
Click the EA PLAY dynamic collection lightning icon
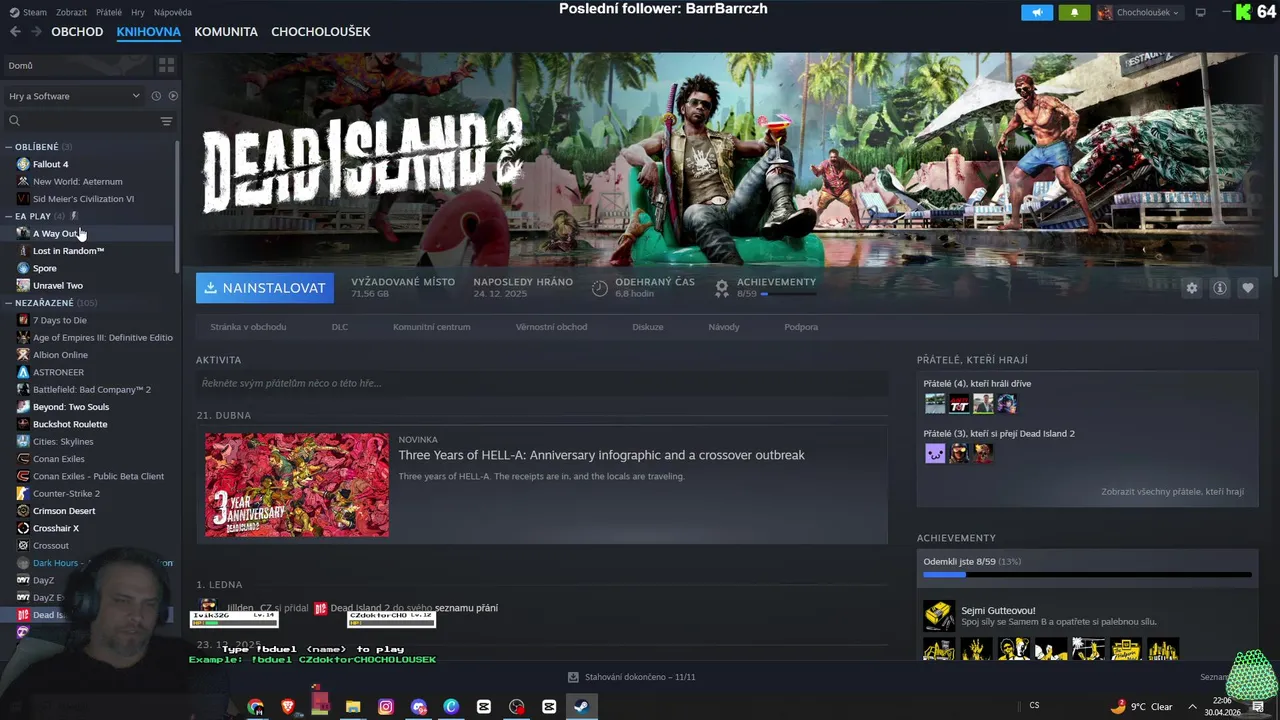click(74, 216)
